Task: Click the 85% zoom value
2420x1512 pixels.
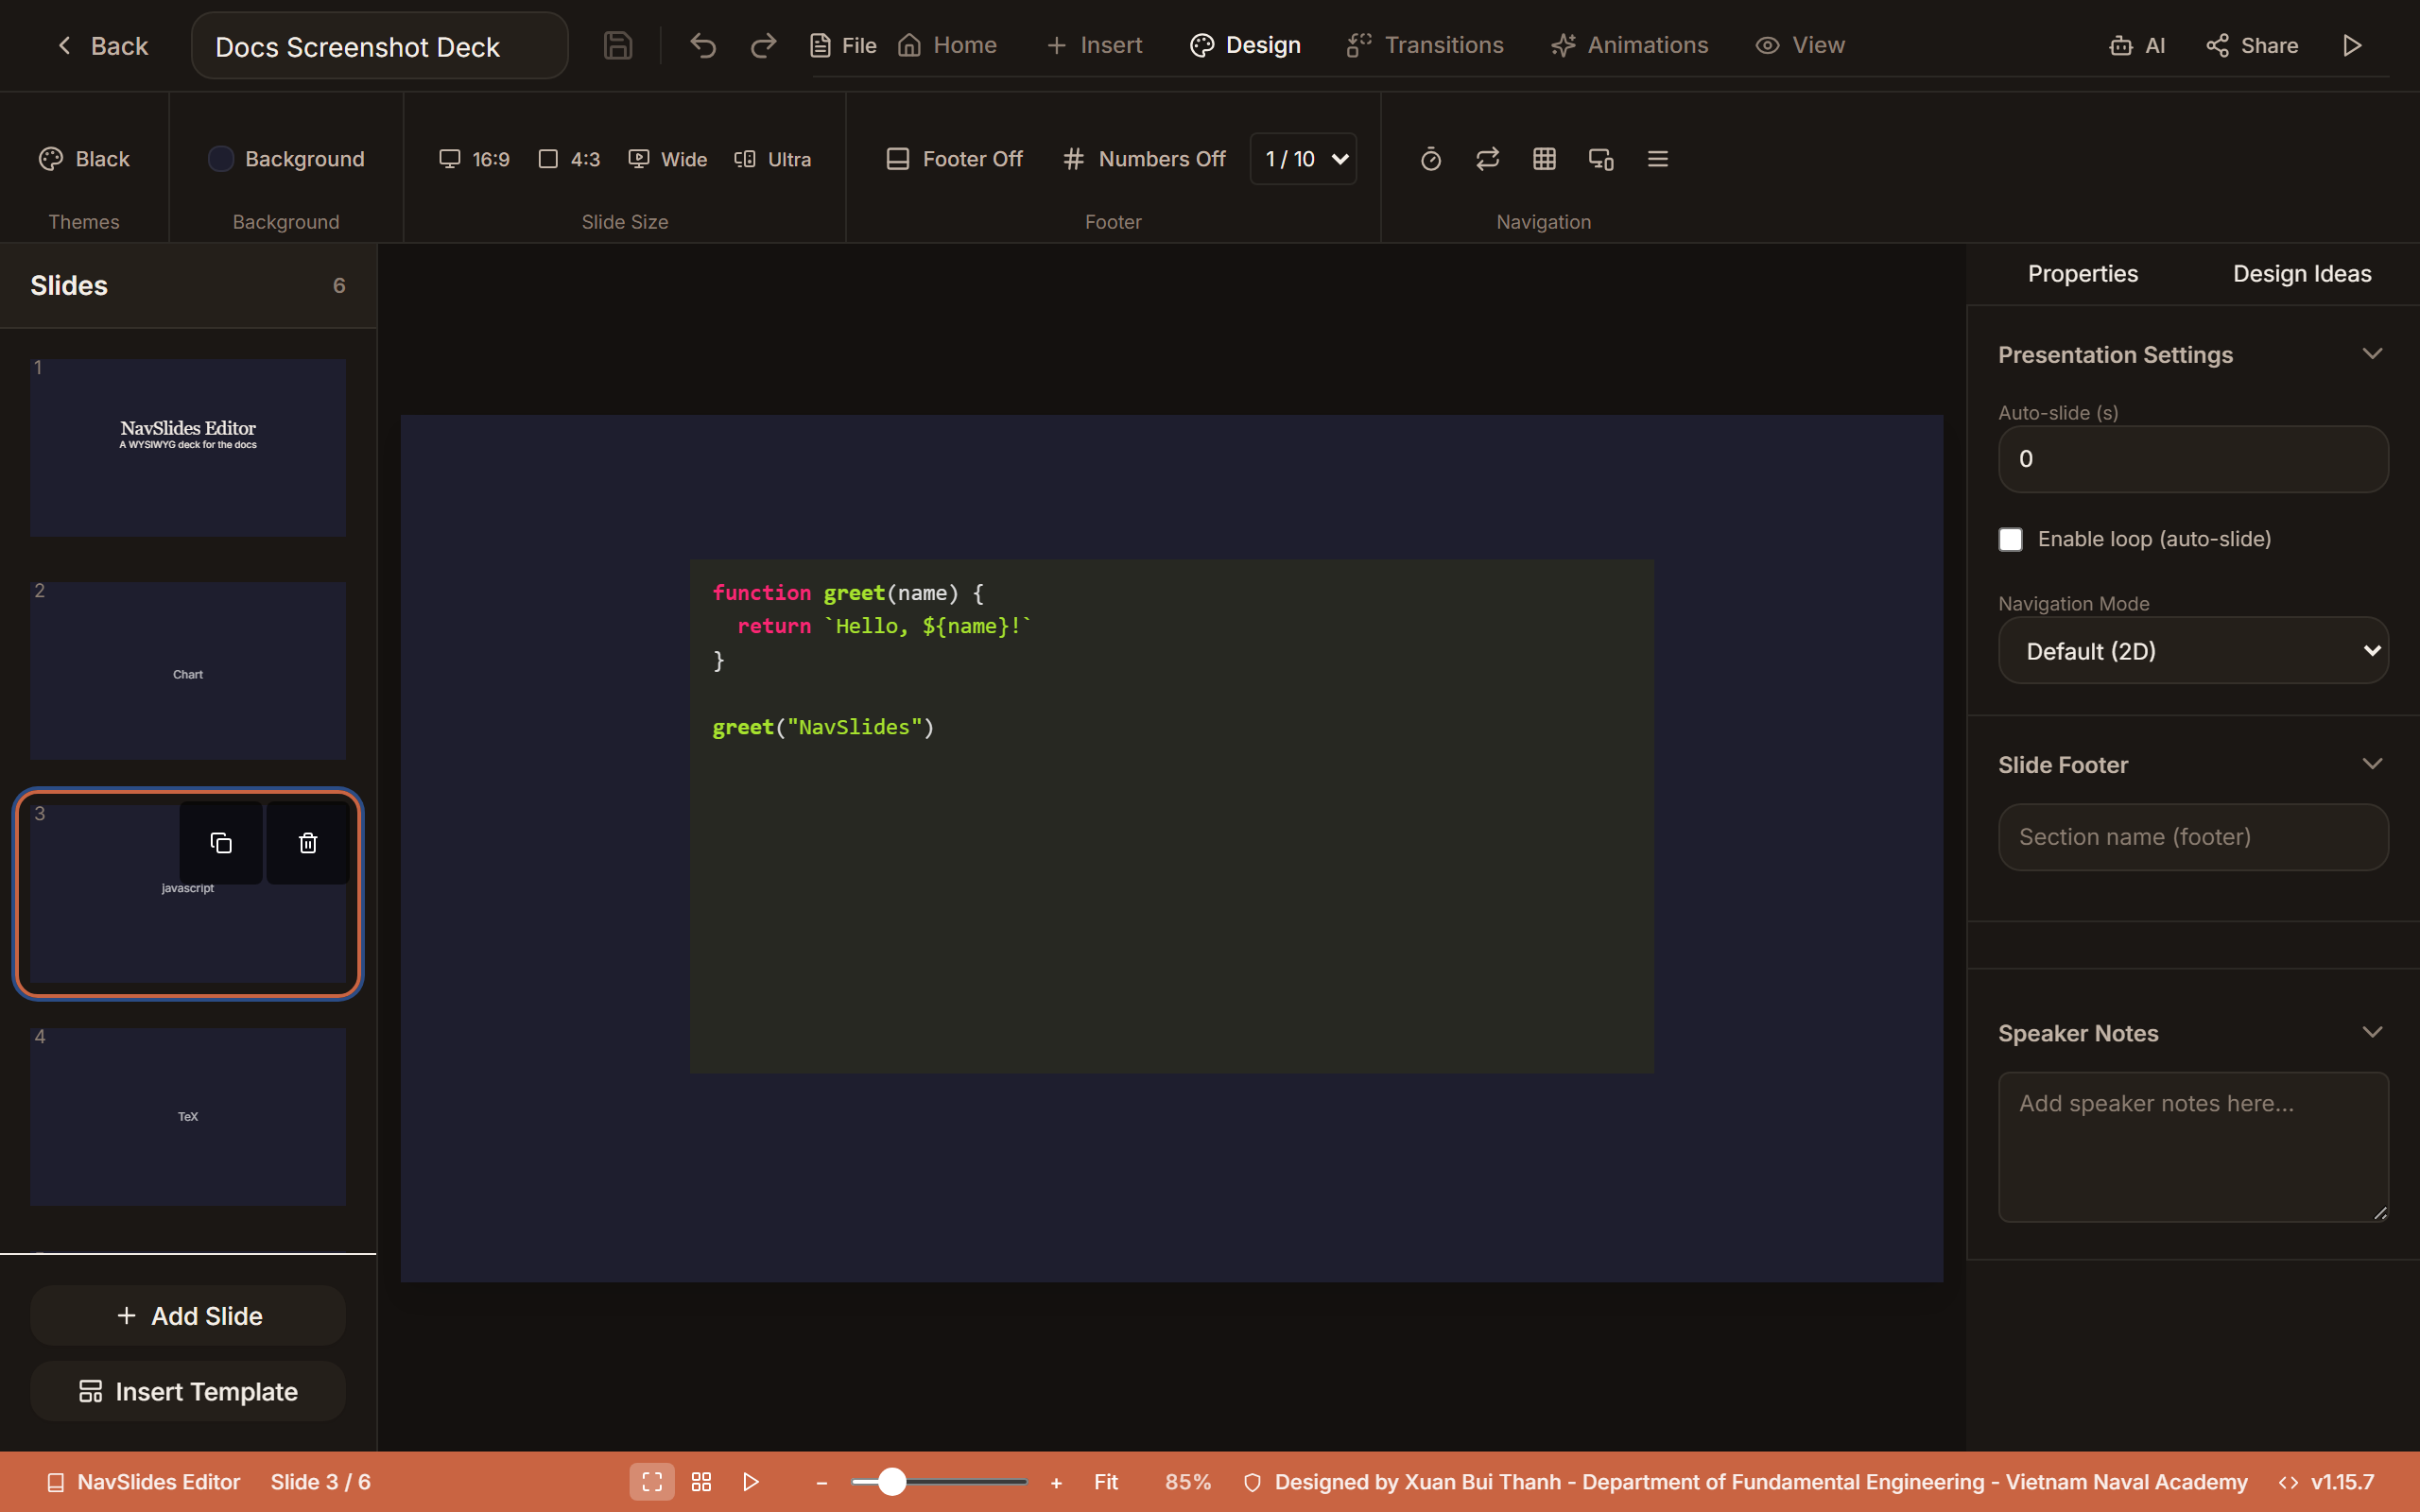Action: [x=1187, y=1482]
